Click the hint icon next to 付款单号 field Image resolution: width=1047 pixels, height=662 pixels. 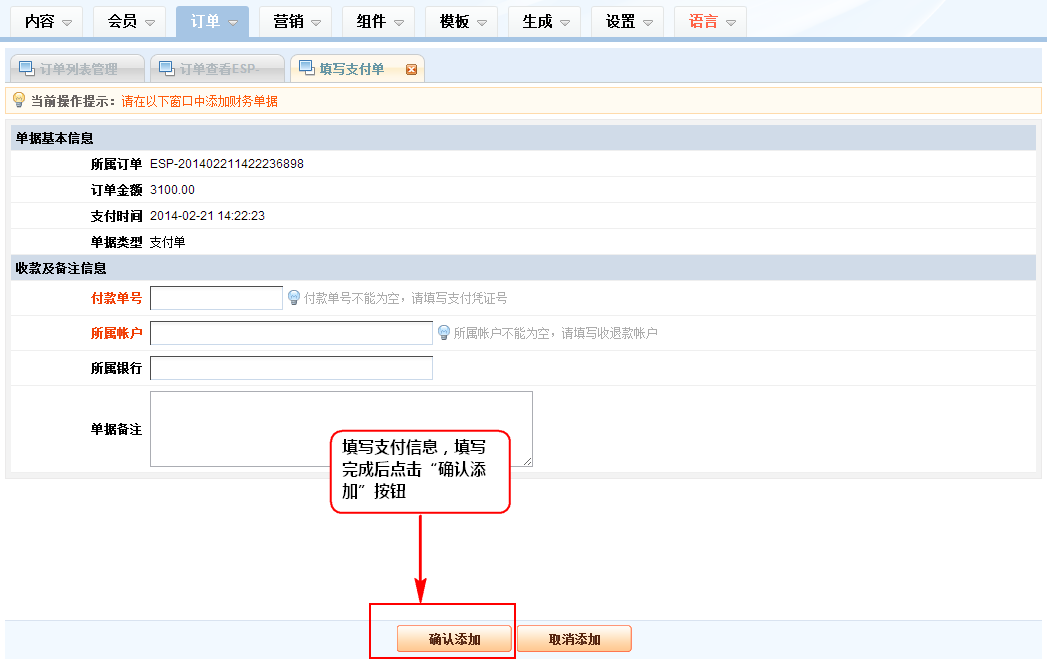294,298
